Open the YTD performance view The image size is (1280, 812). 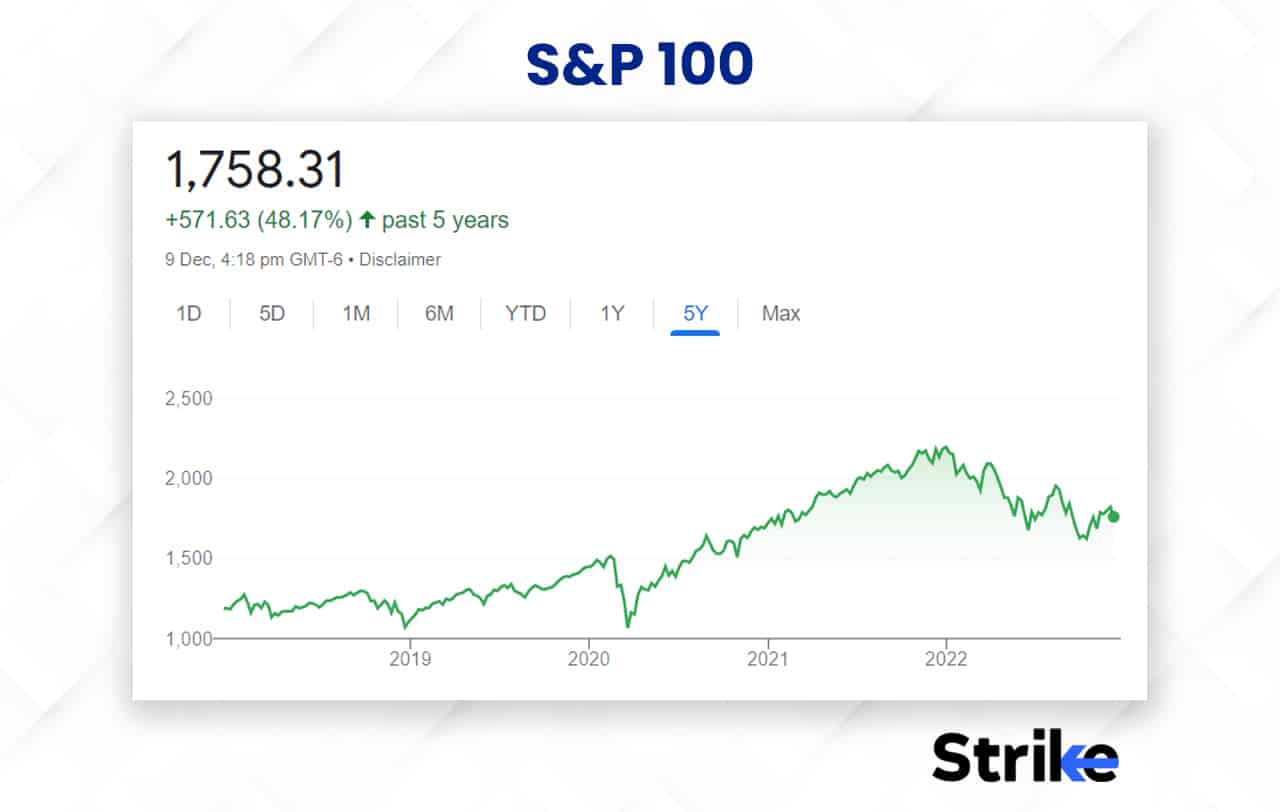524,313
